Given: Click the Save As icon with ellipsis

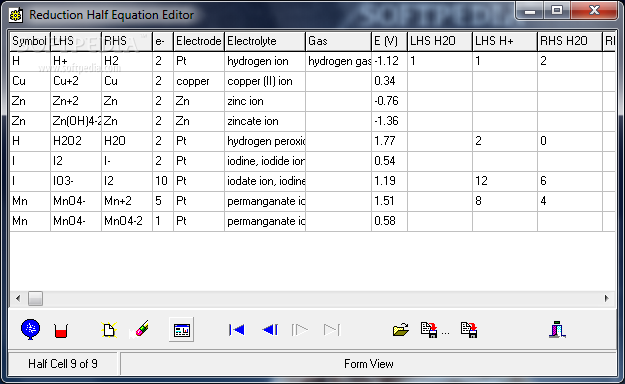Looking at the screenshot, I should click(434, 330).
